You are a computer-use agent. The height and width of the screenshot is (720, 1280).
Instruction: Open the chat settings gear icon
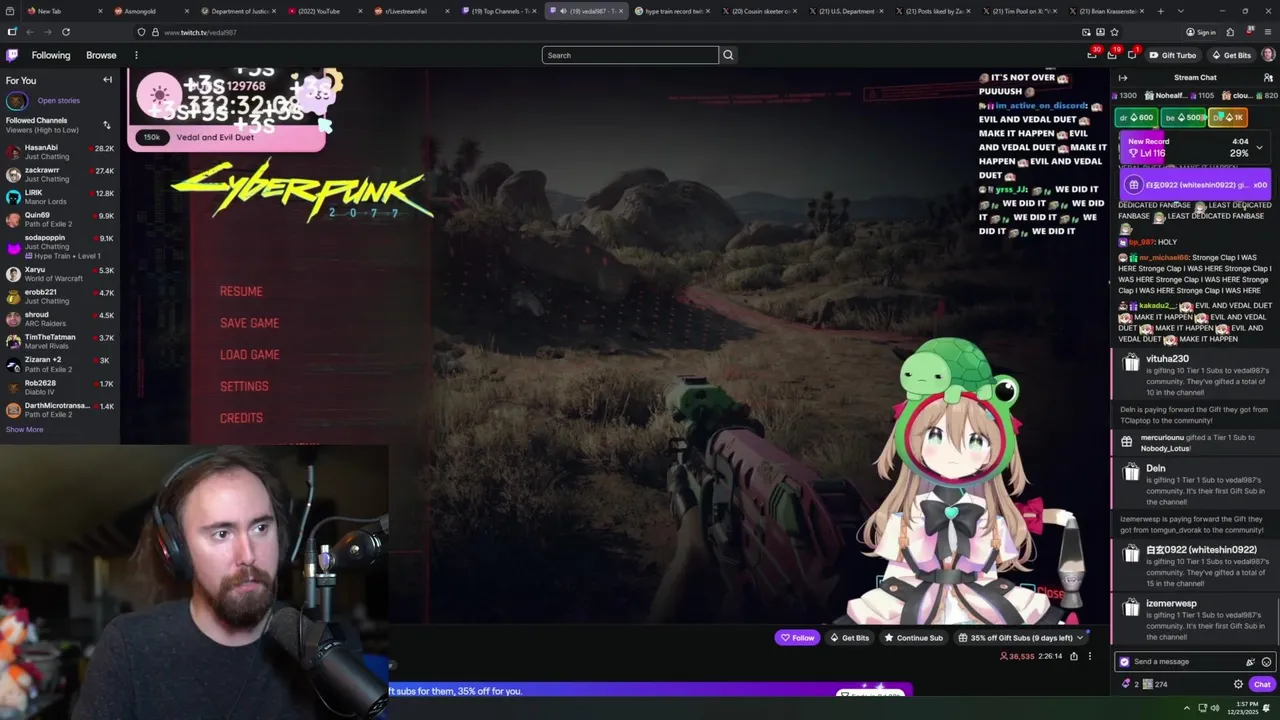[1238, 684]
